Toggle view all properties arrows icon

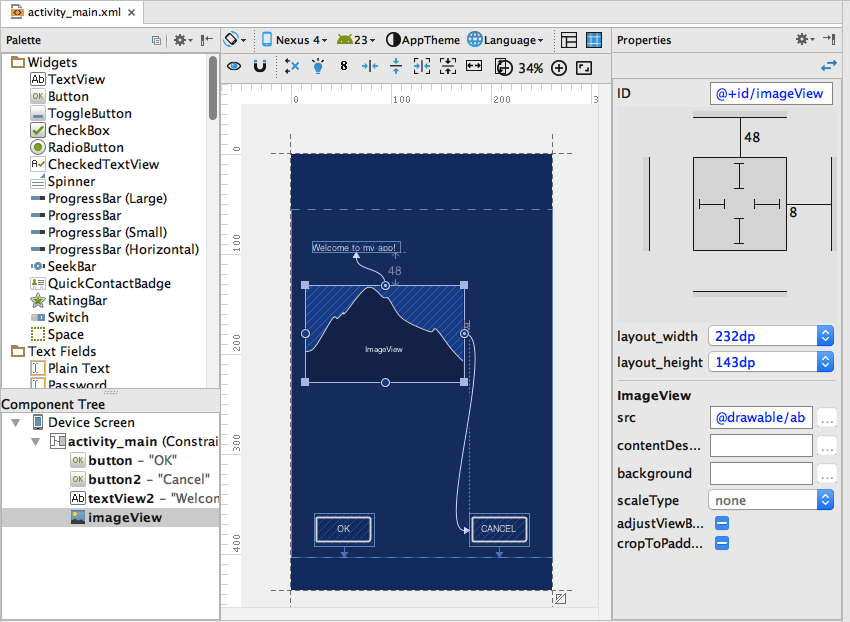click(829, 66)
